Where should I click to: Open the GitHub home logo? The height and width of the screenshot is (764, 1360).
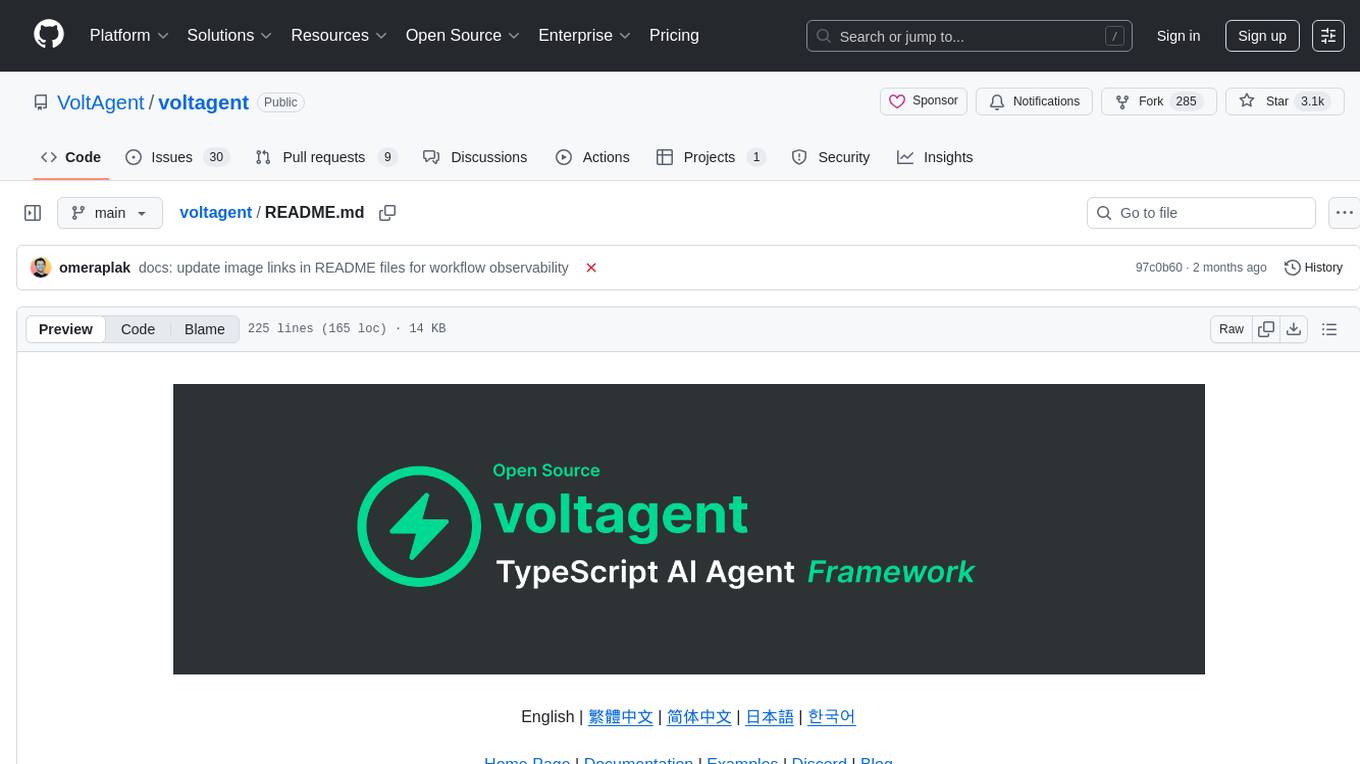[x=49, y=35]
